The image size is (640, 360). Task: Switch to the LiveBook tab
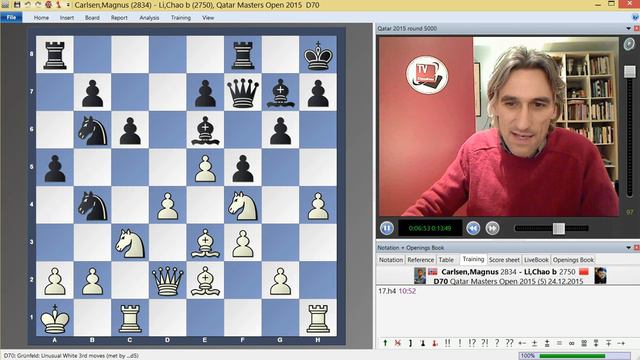click(536, 260)
